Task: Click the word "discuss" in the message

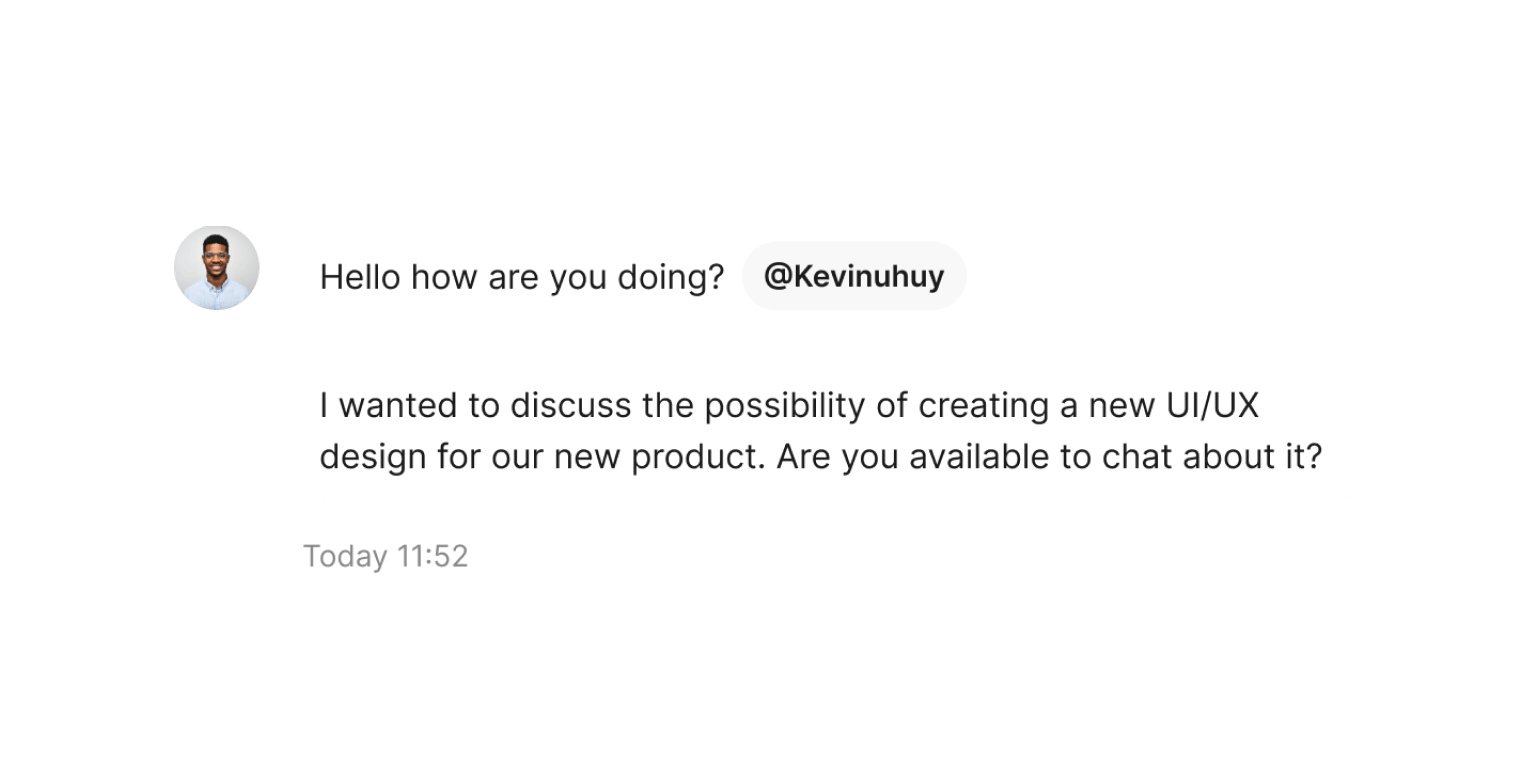Action: (x=571, y=406)
